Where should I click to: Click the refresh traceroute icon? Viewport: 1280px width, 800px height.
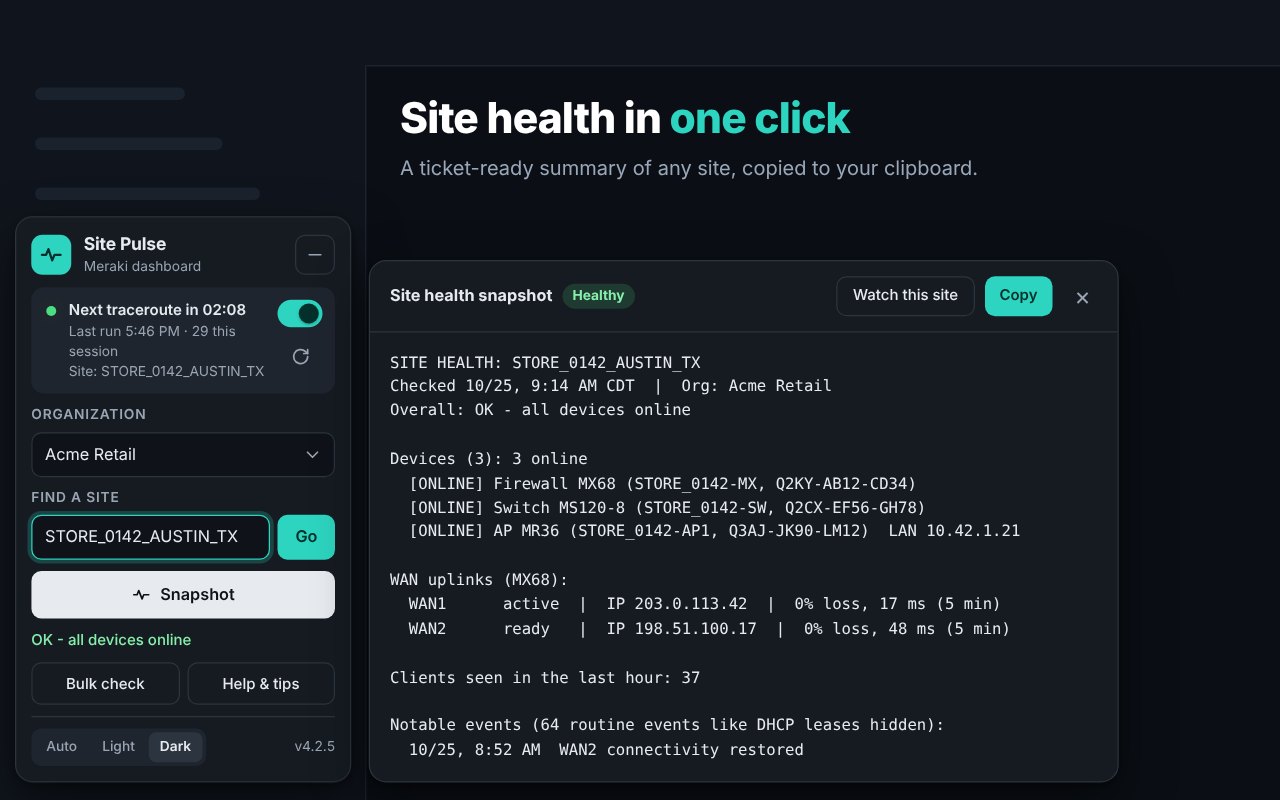pos(300,356)
